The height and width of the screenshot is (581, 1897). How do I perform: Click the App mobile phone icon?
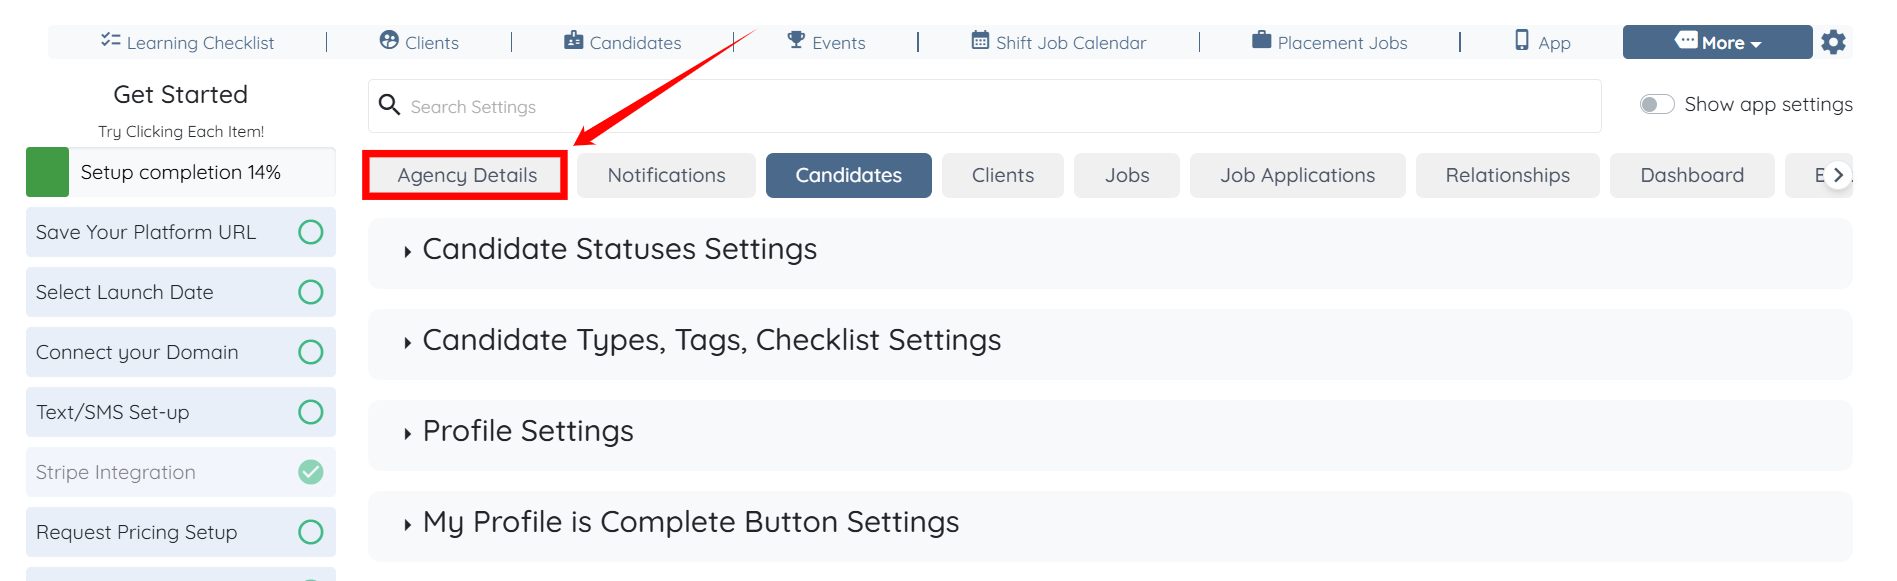click(x=1522, y=41)
